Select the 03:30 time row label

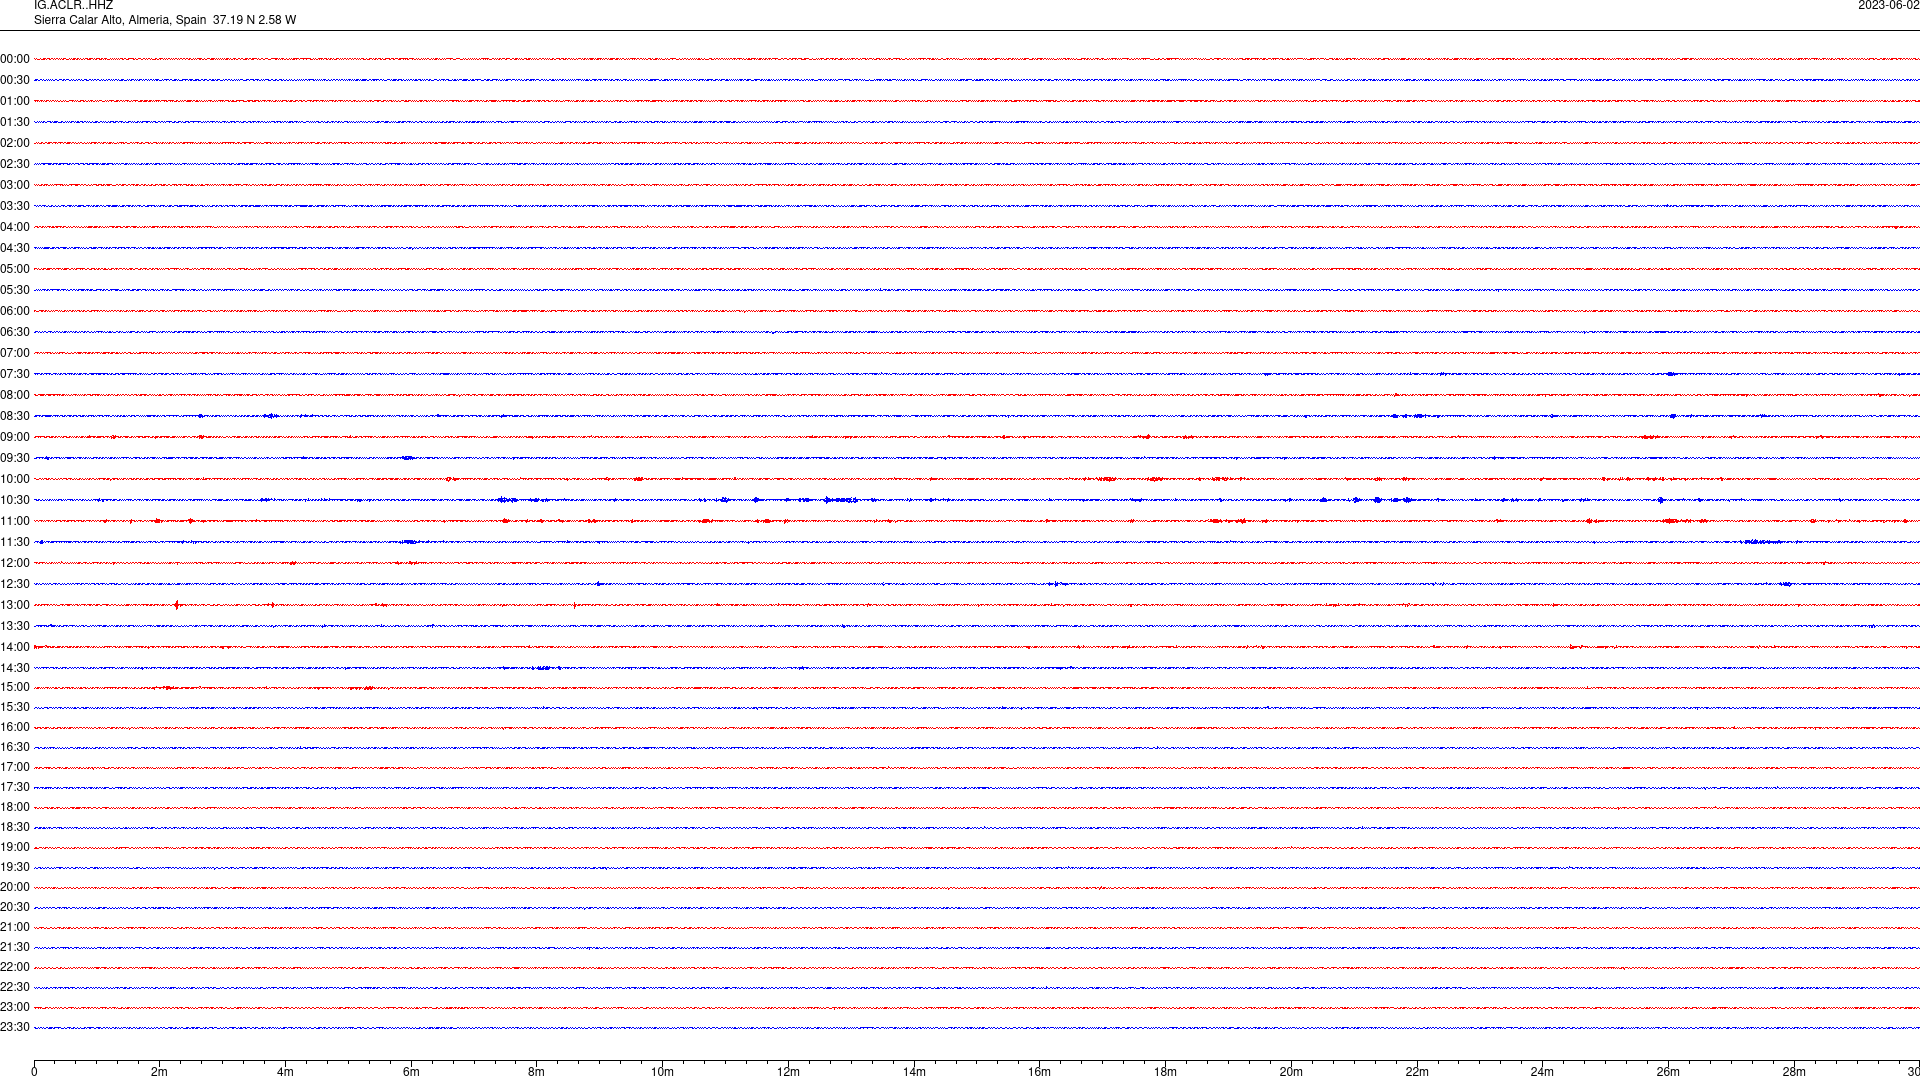[x=15, y=206]
